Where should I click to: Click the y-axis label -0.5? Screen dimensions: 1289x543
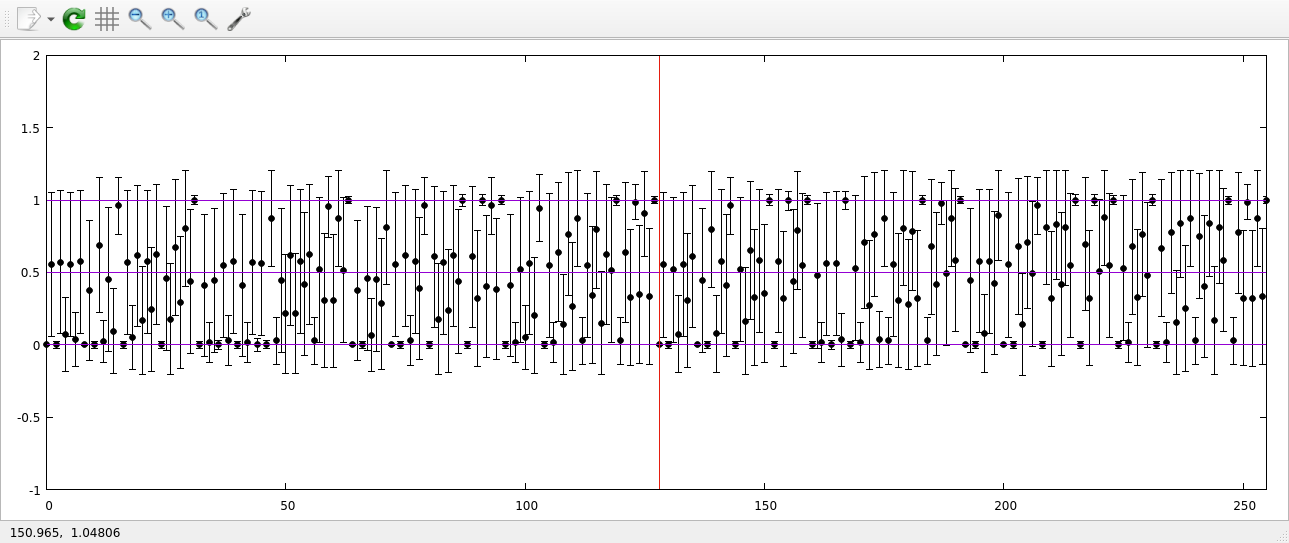[x=29, y=417]
